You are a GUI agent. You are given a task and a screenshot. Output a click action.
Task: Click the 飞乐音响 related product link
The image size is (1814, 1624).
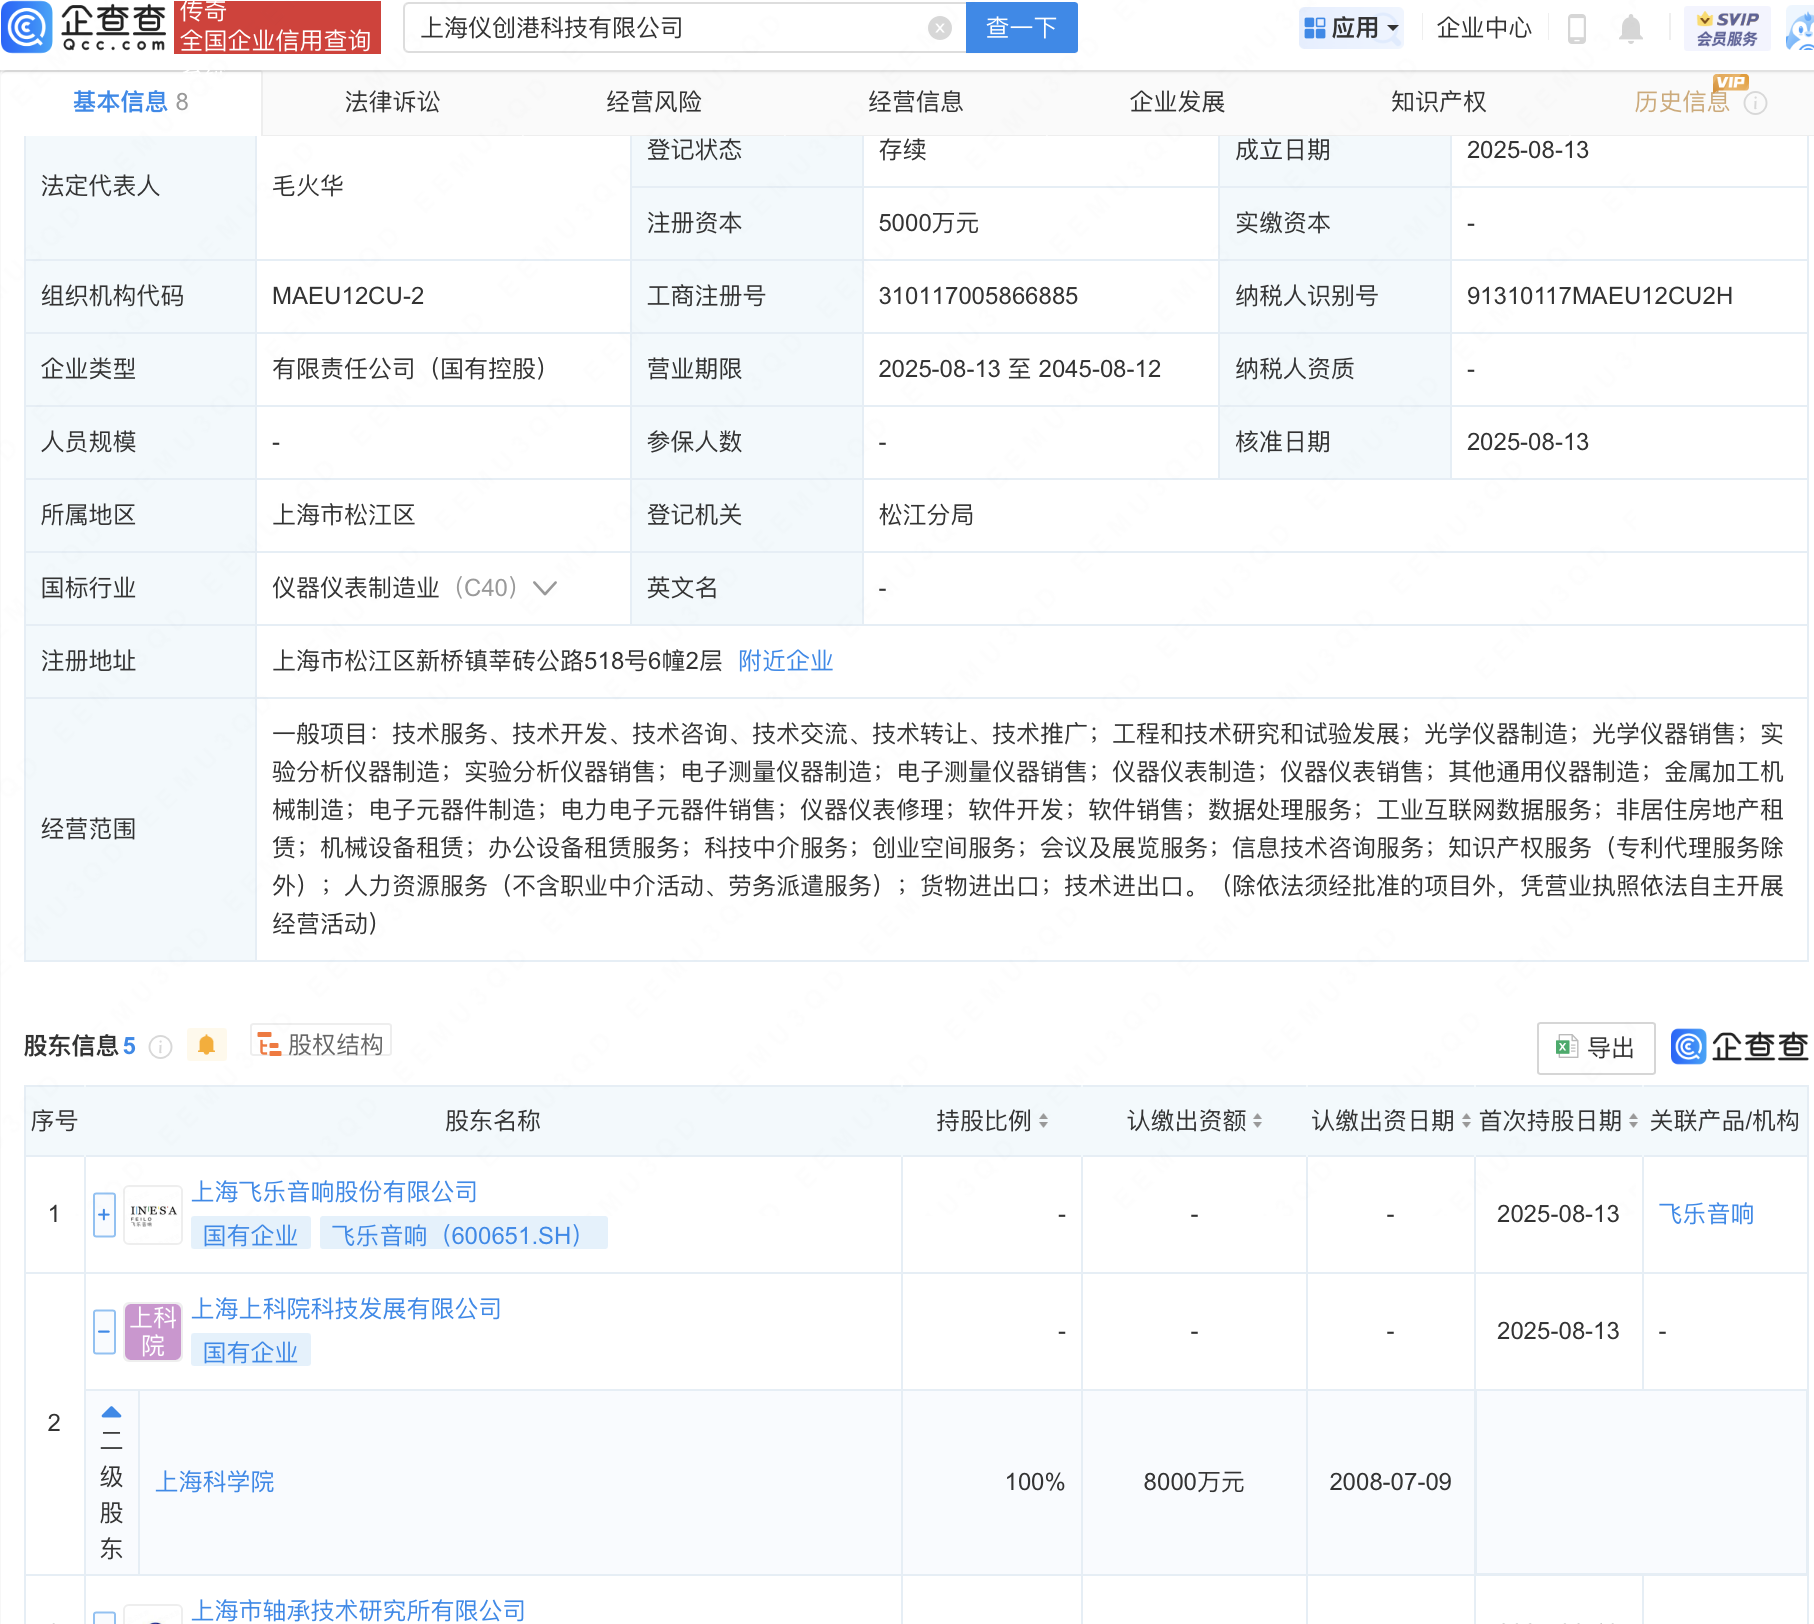point(1706,1214)
